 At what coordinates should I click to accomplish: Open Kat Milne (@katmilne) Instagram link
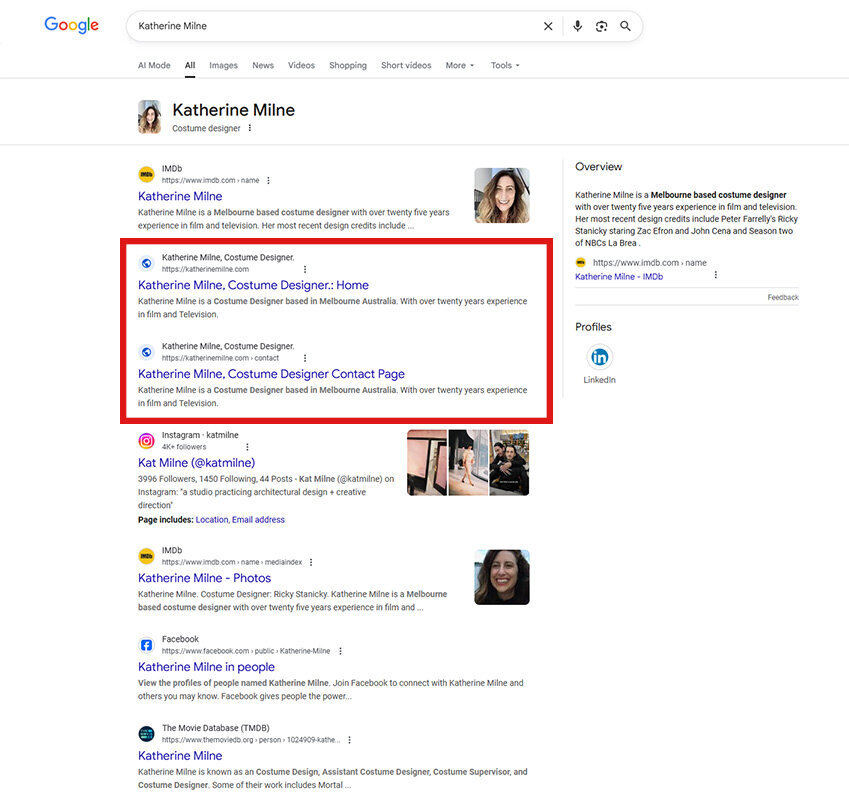click(x=196, y=463)
